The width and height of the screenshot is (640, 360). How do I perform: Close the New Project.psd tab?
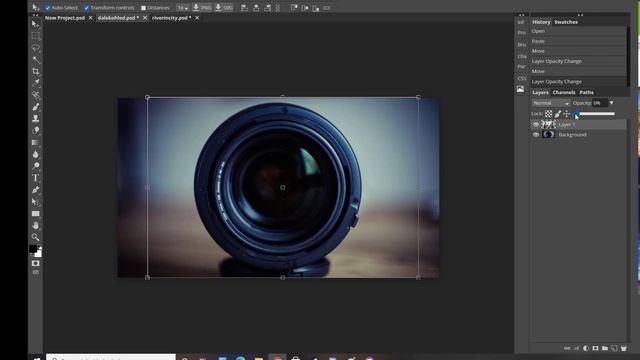pyautogui.click(x=91, y=18)
